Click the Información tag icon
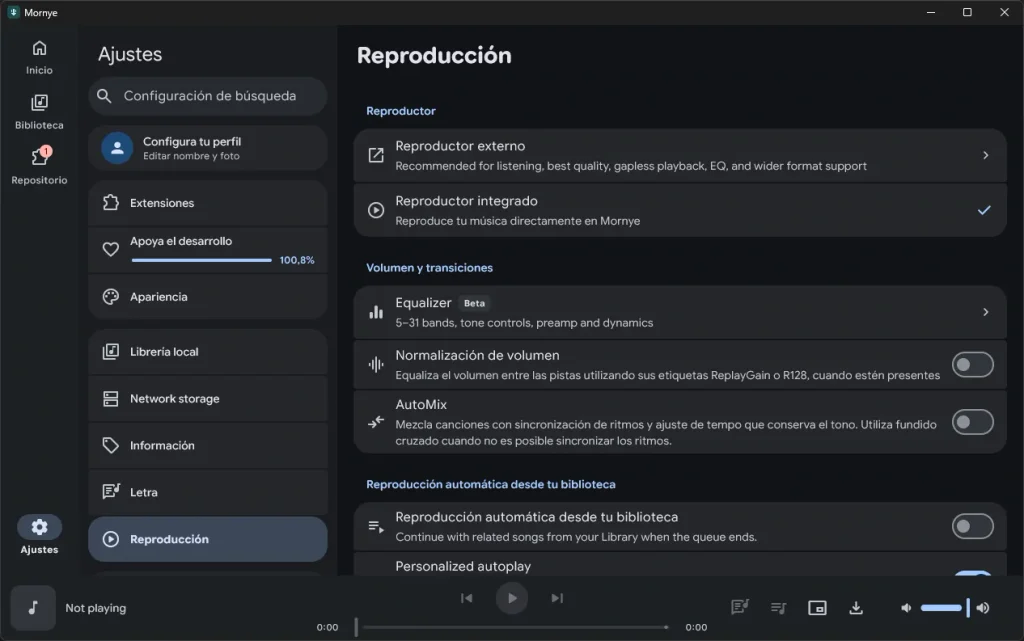The image size is (1024, 641). click(x=111, y=446)
